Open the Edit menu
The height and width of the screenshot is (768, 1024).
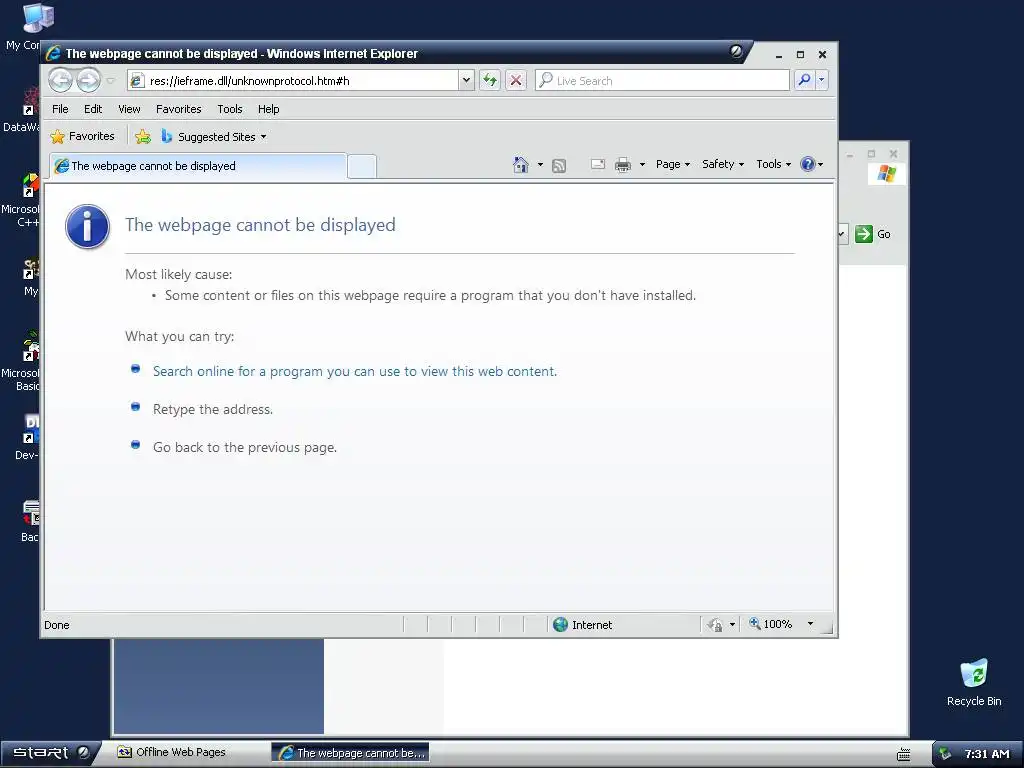(93, 109)
